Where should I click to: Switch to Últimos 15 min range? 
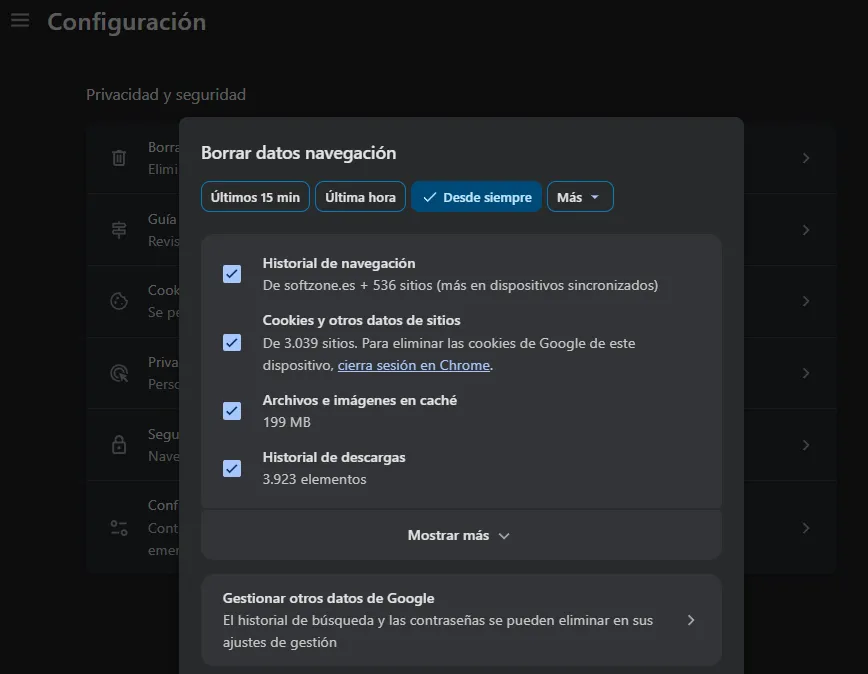click(254, 196)
